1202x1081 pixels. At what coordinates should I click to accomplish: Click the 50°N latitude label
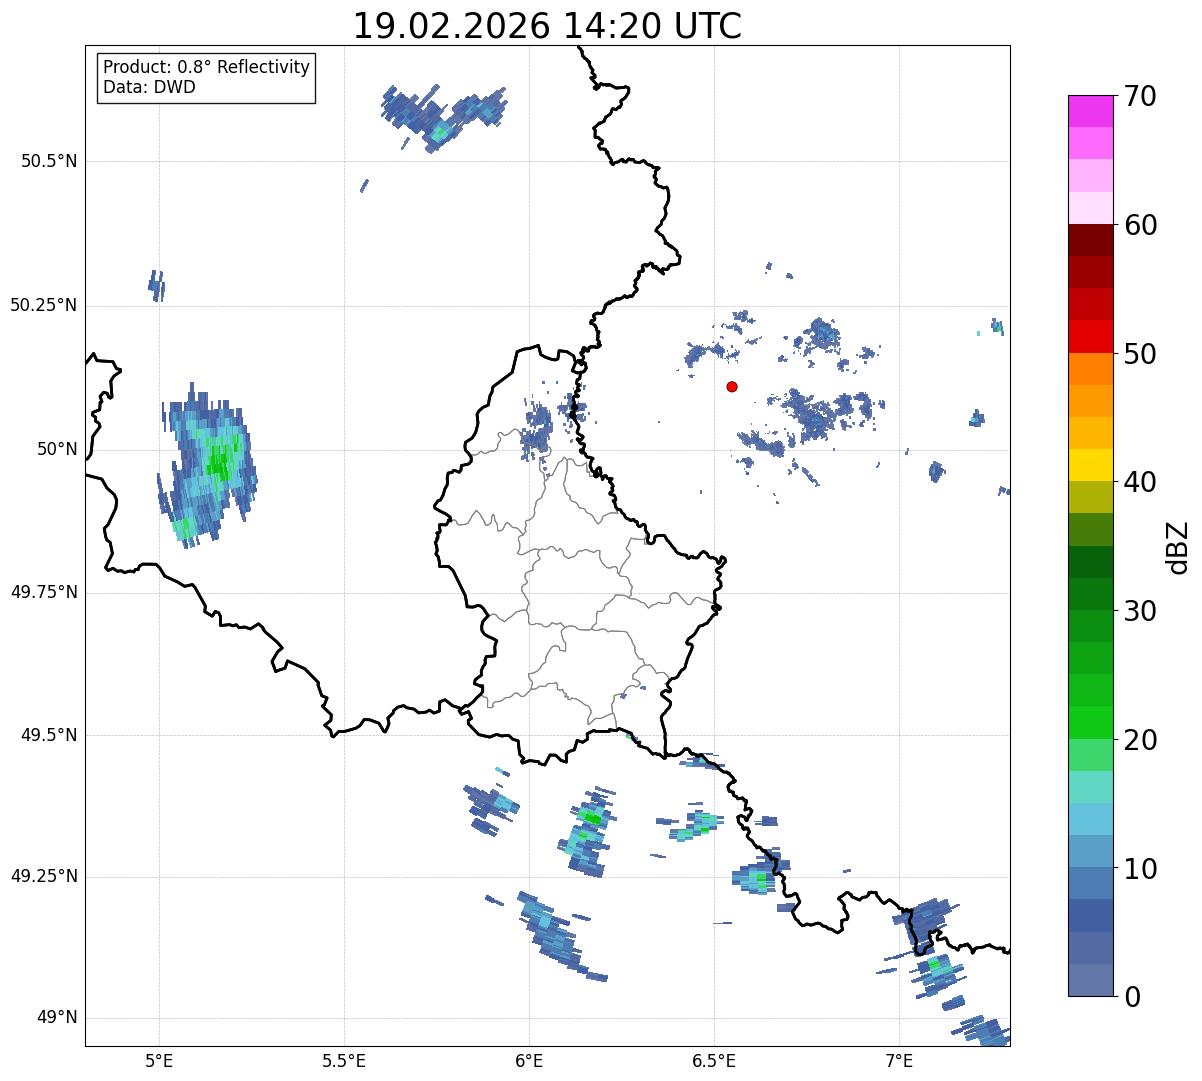tap(58, 449)
